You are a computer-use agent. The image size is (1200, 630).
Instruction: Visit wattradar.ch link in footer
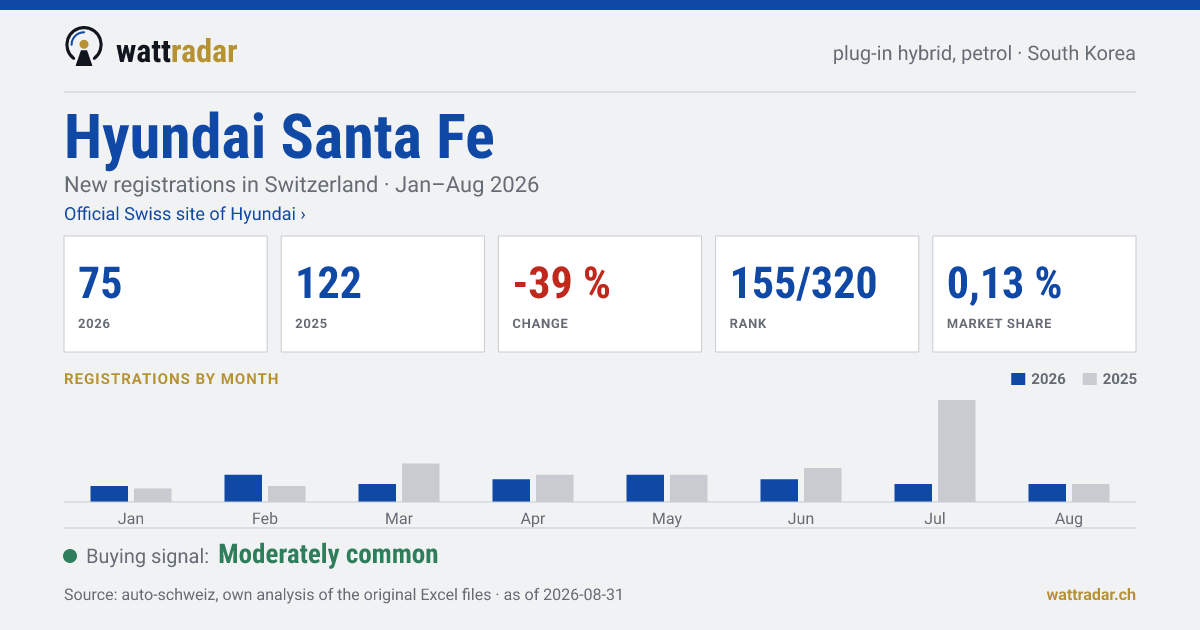tap(1091, 594)
